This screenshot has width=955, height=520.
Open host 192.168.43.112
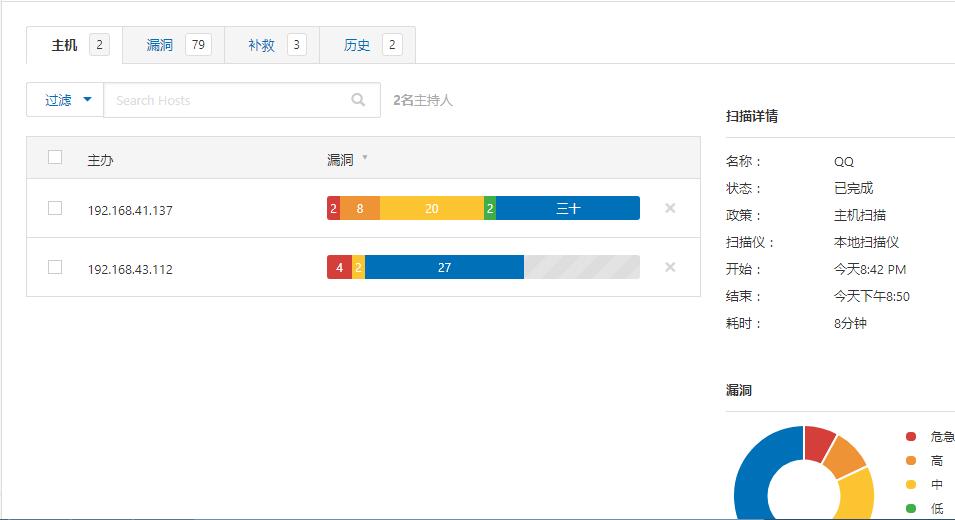click(130, 270)
